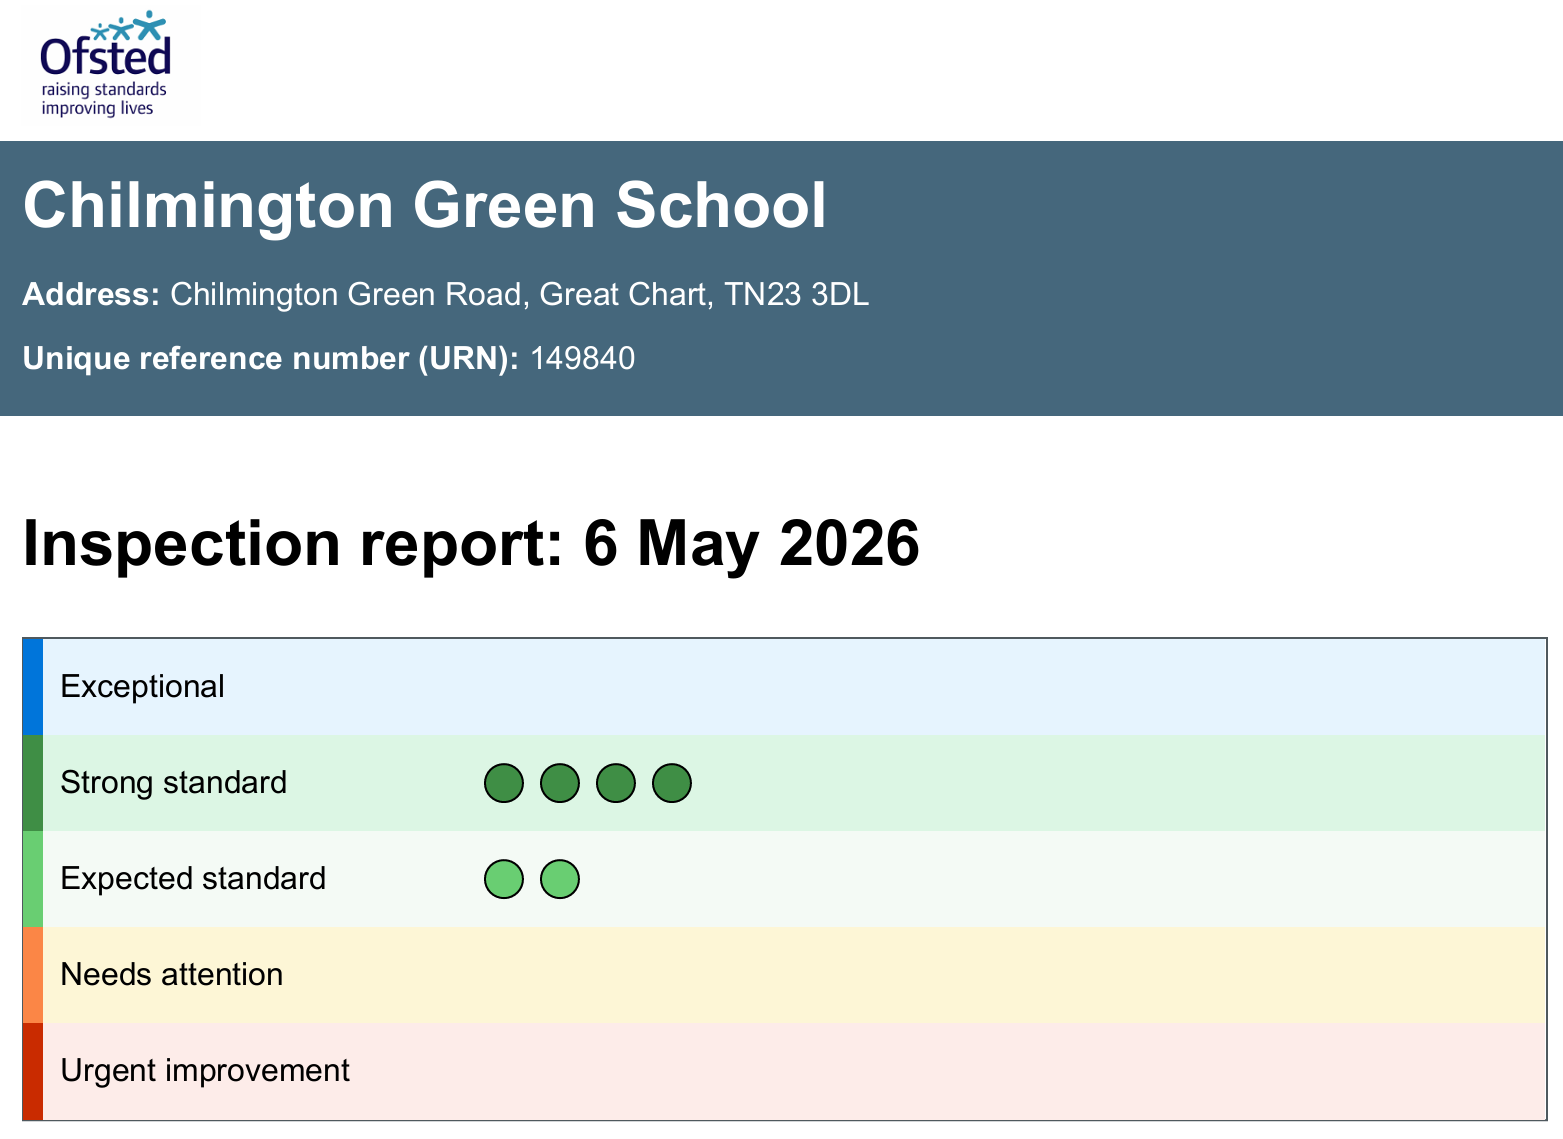Click the Address: bold label

(x=91, y=294)
